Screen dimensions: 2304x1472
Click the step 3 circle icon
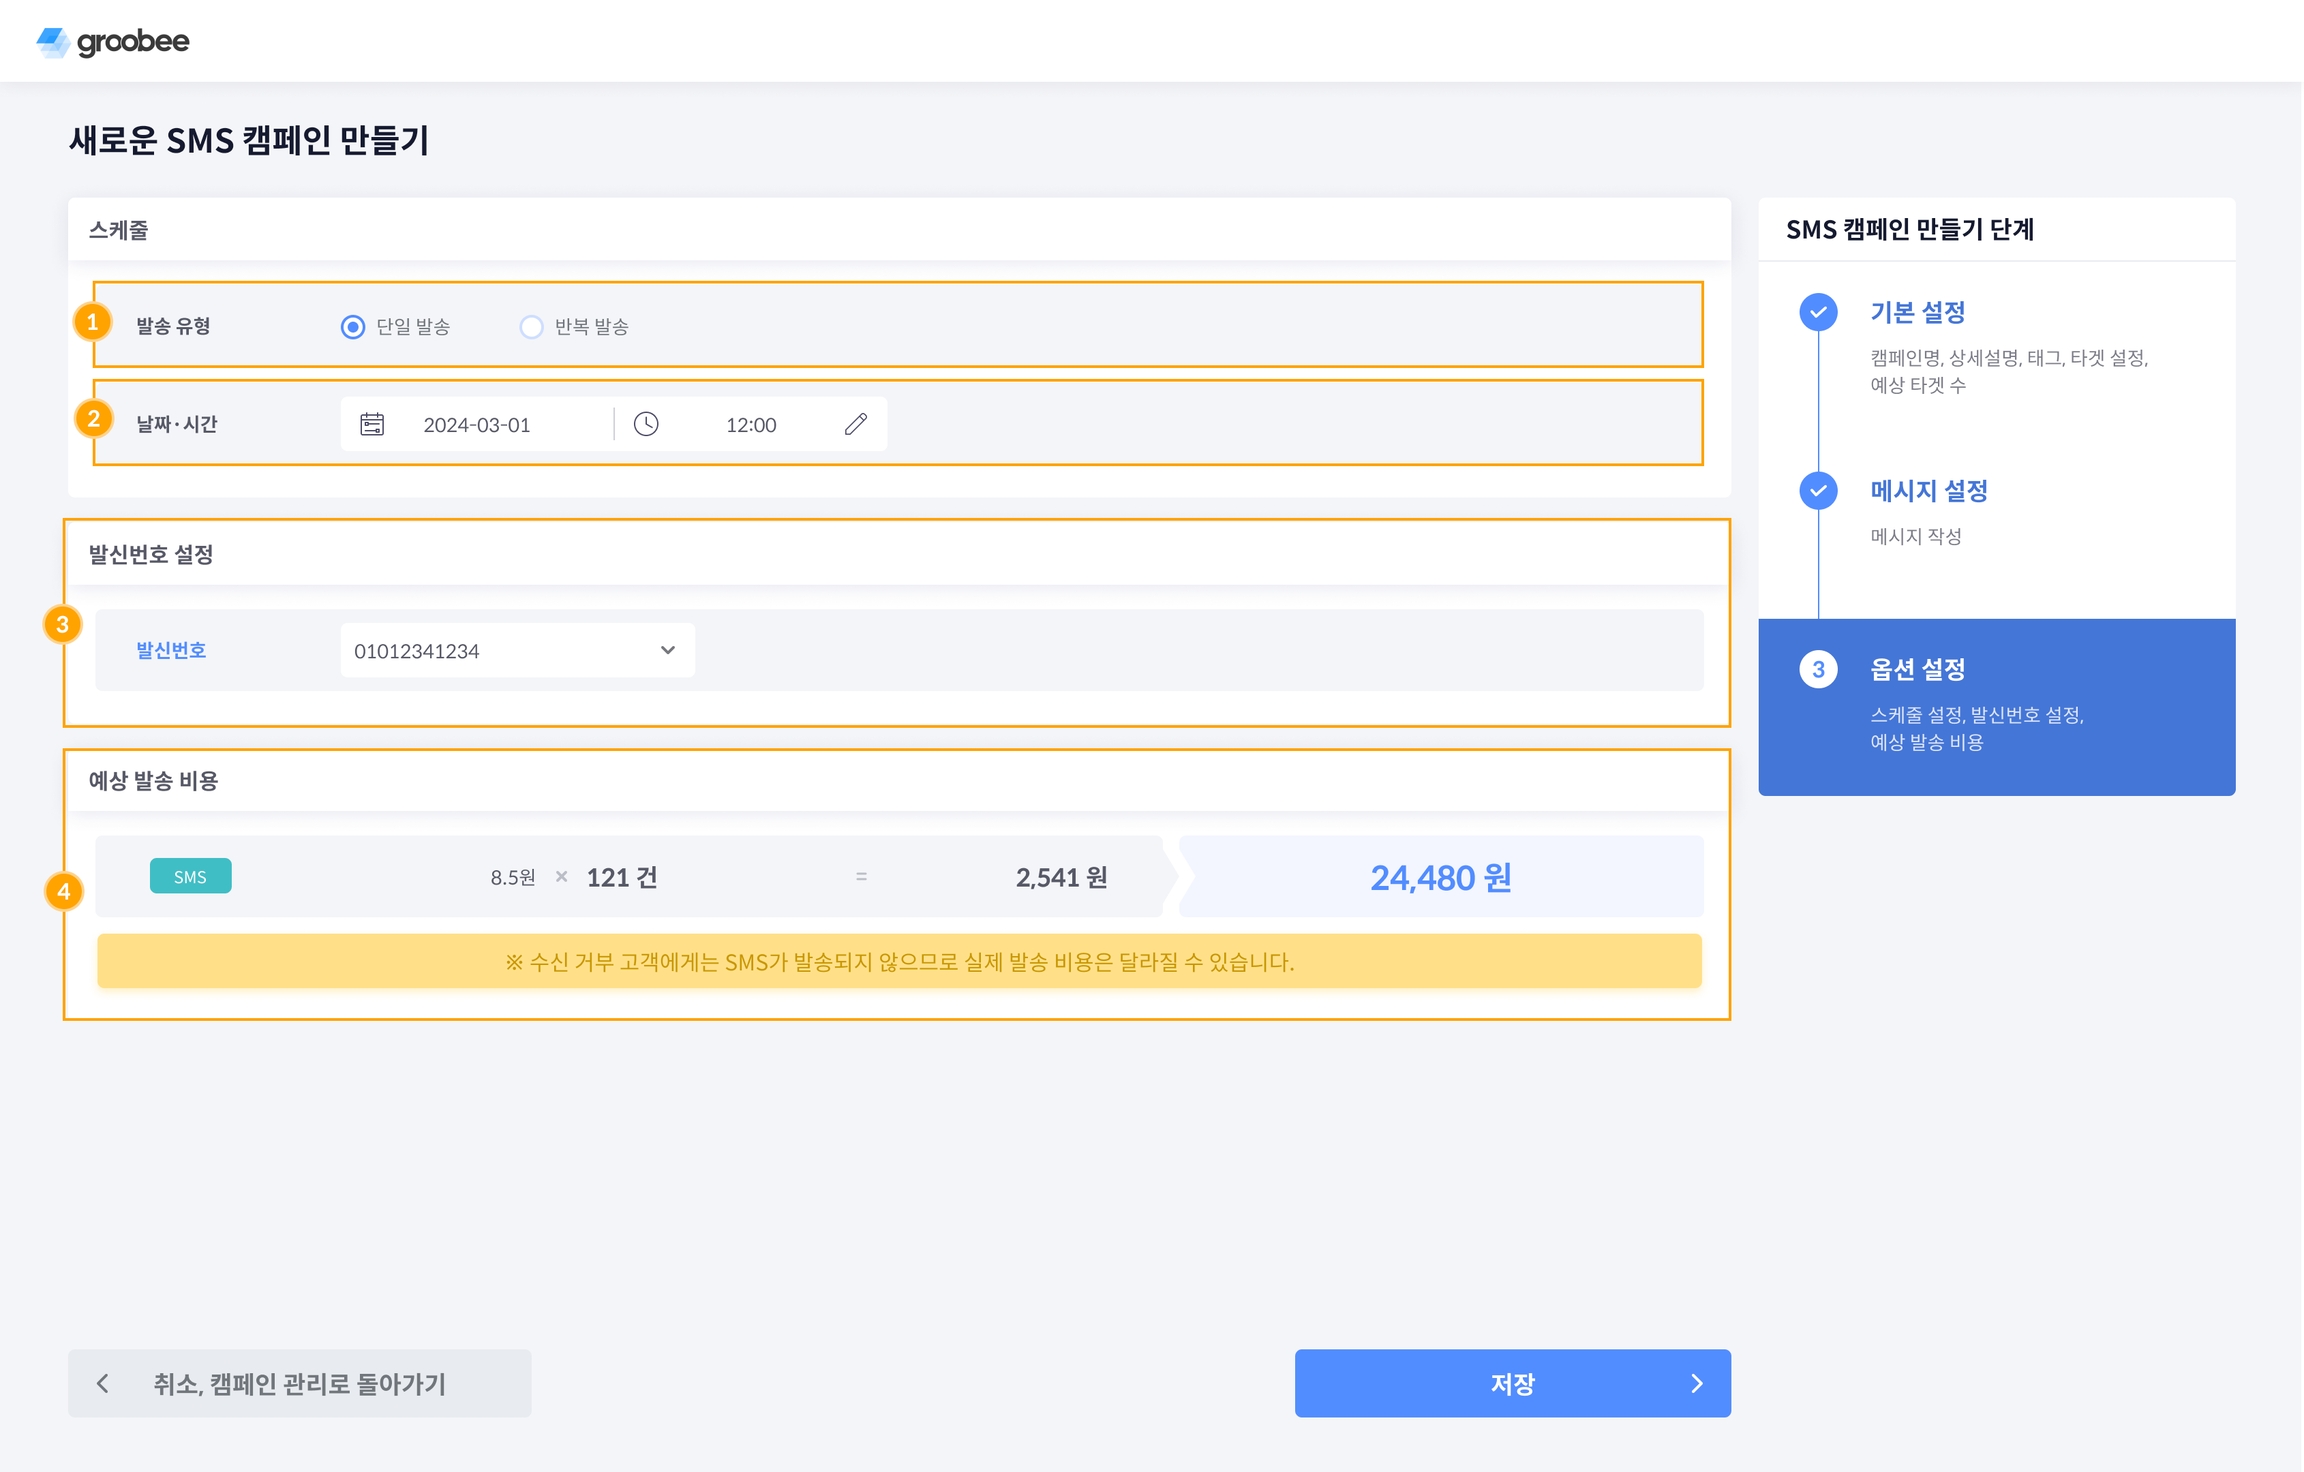(x=1818, y=670)
